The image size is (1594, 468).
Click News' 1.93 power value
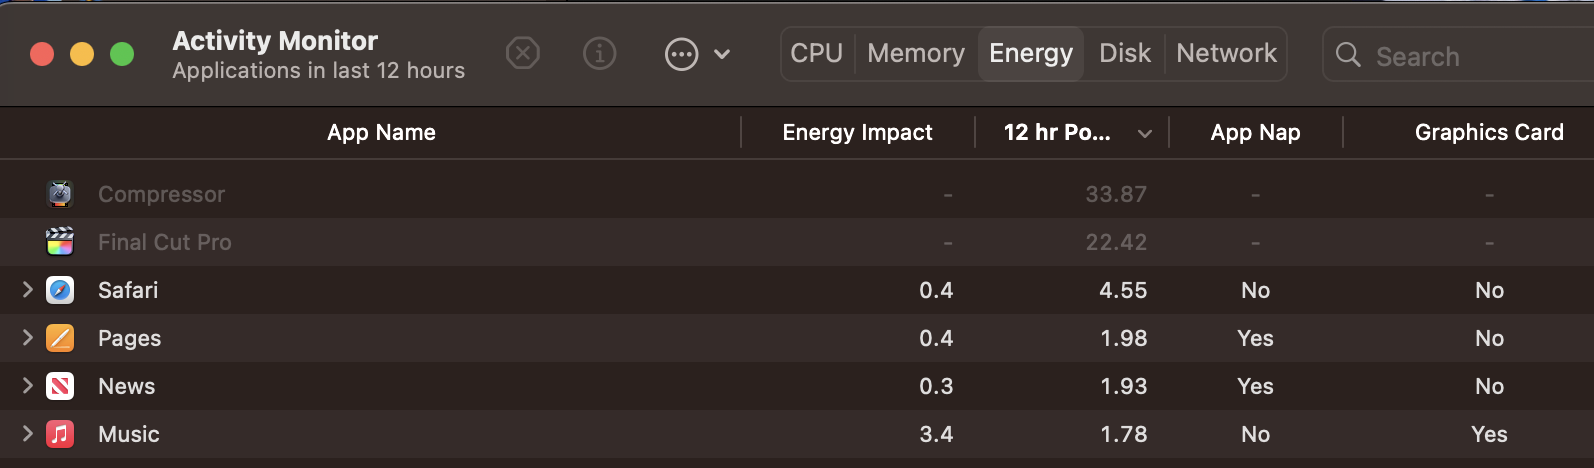[x=1124, y=386]
